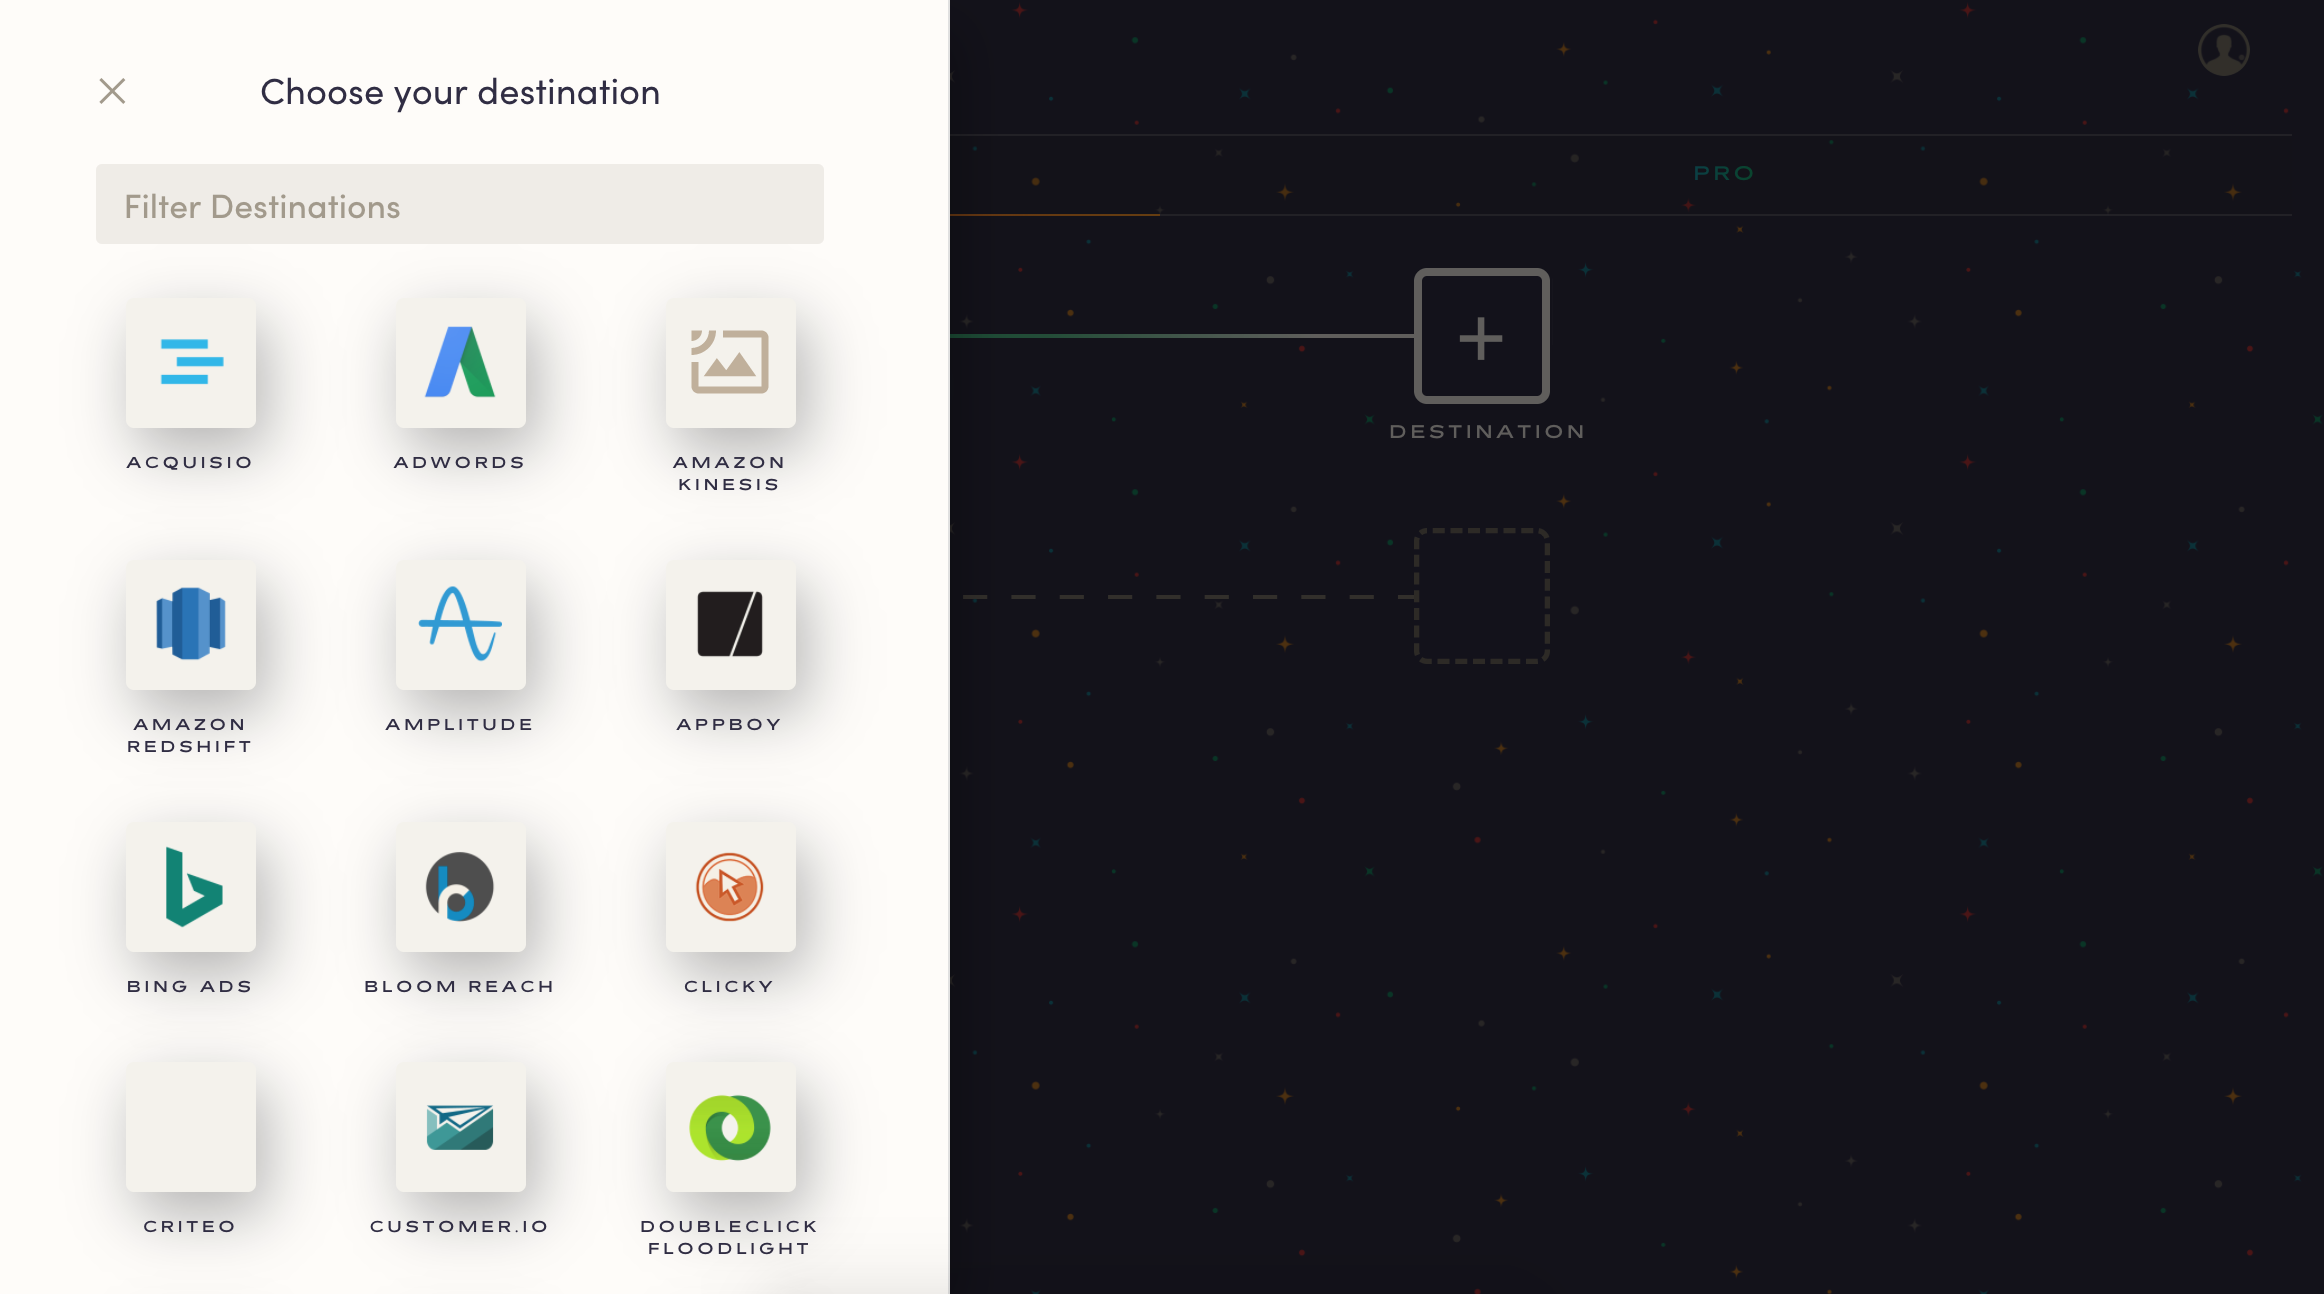Choose the AdWords destination icon
Image resolution: width=2324 pixels, height=1294 pixels.
point(461,363)
